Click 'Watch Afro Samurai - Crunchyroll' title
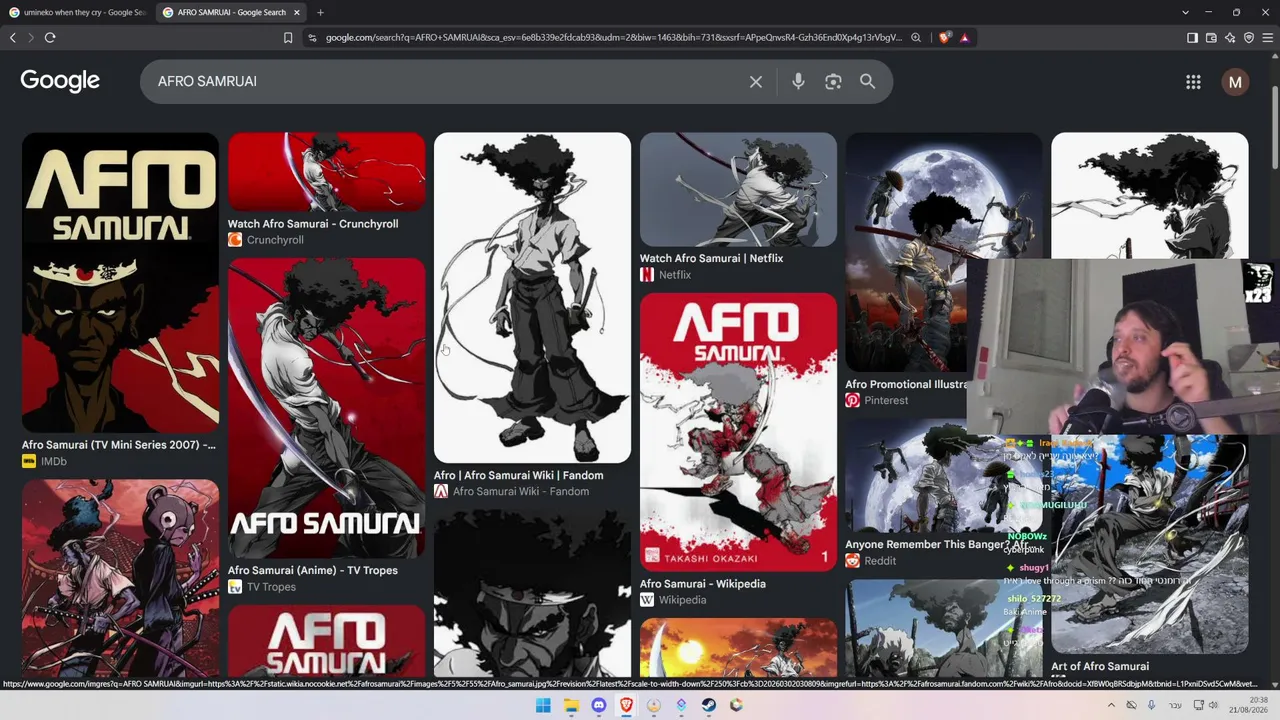Viewport: 1280px width, 720px height. click(x=313, y=224)
